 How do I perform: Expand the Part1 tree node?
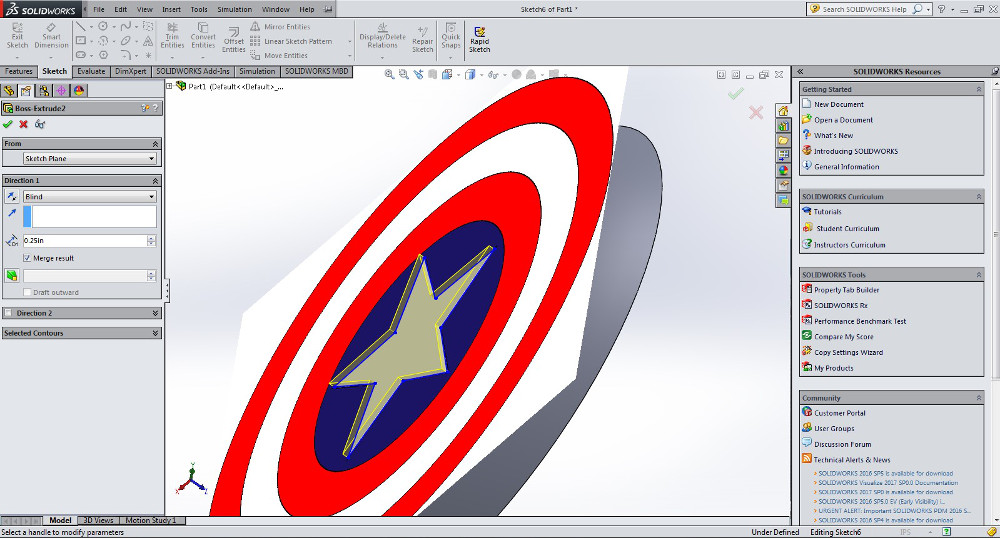click(x=170, y=86)
